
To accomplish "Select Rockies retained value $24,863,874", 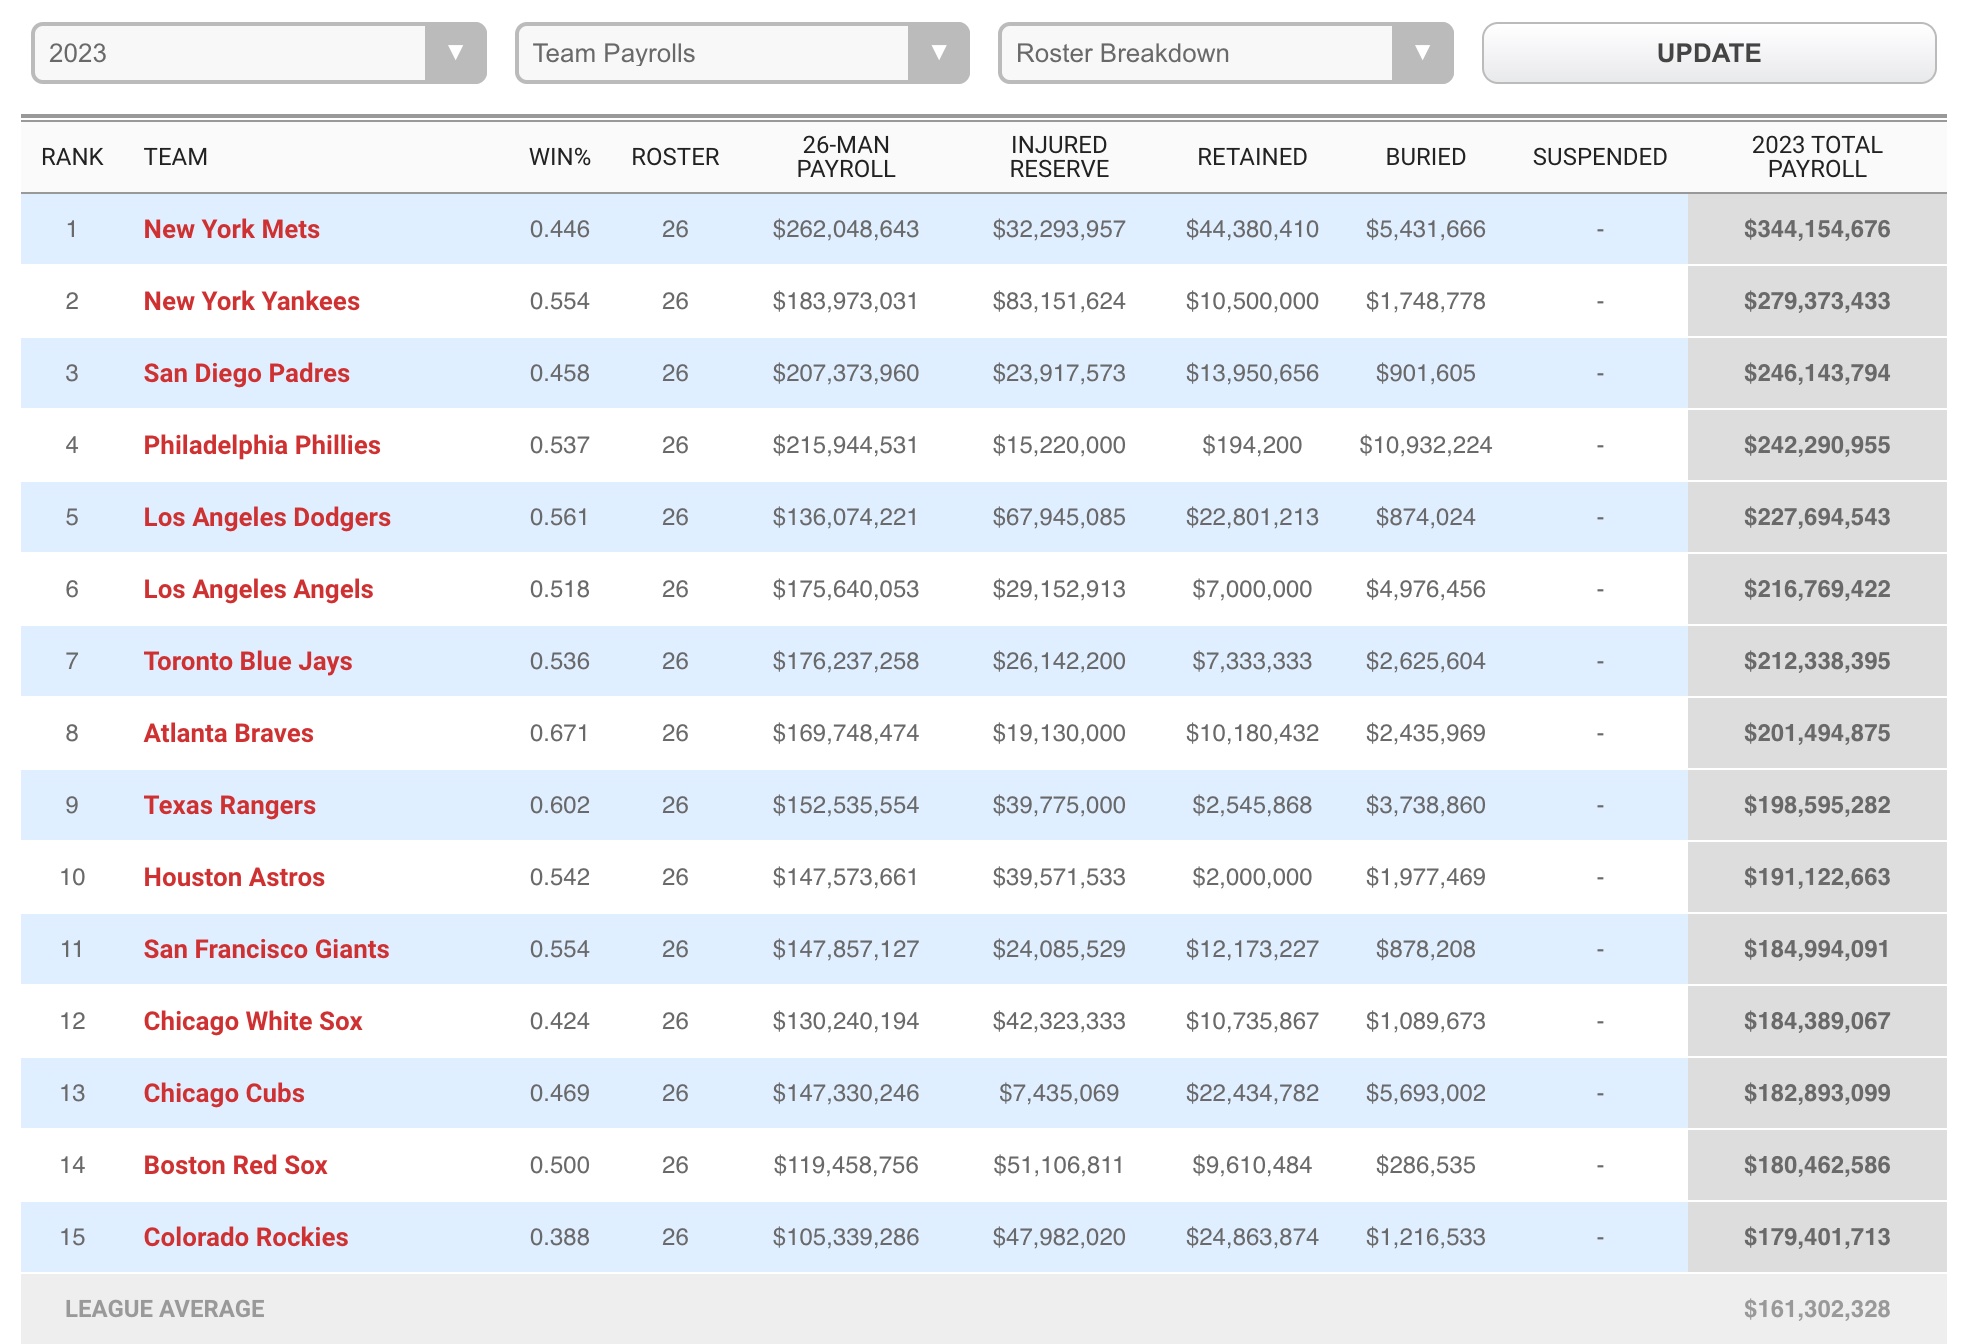I will [x=1252, y=1237].
